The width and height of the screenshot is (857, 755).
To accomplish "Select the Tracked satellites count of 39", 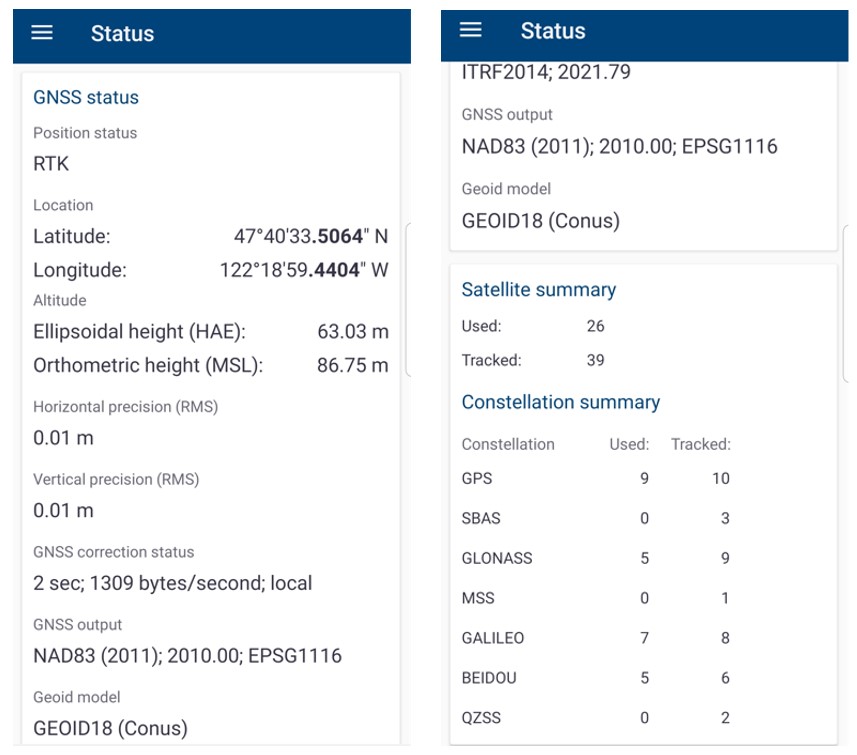I will tap(595, 360).
